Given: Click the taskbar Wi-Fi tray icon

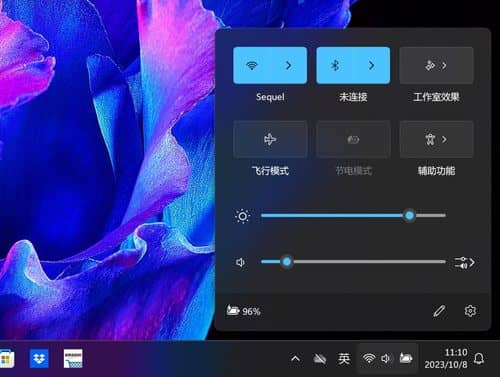Looking at the screenshot, I should tap(369, 358).
